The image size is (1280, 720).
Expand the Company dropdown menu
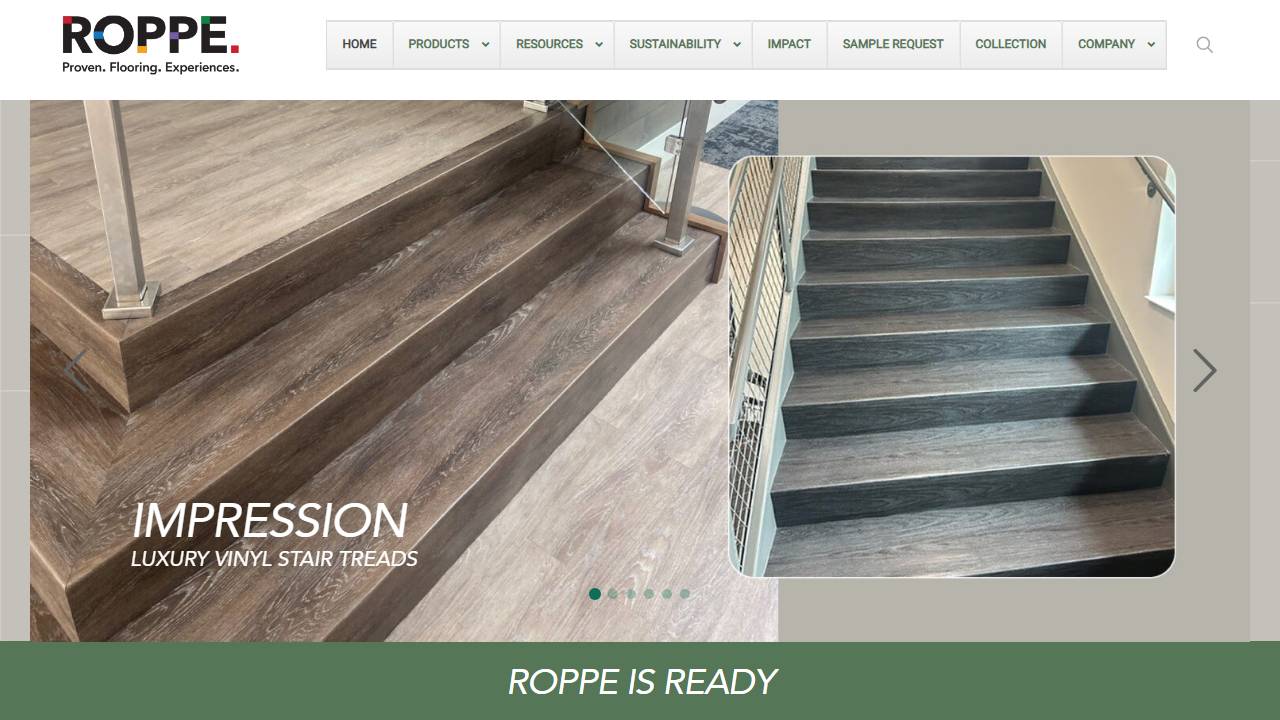coord(1114,45)
